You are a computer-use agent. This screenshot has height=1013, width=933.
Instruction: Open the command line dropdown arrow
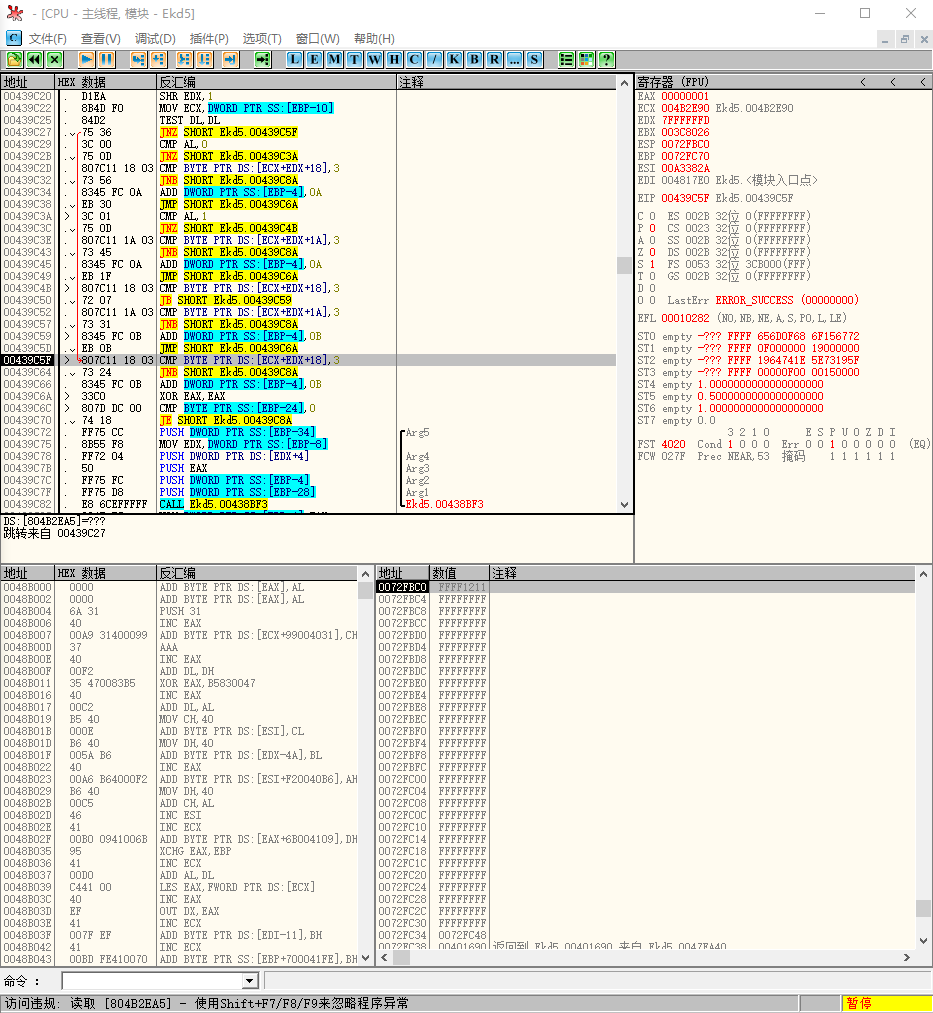(250, 981)
